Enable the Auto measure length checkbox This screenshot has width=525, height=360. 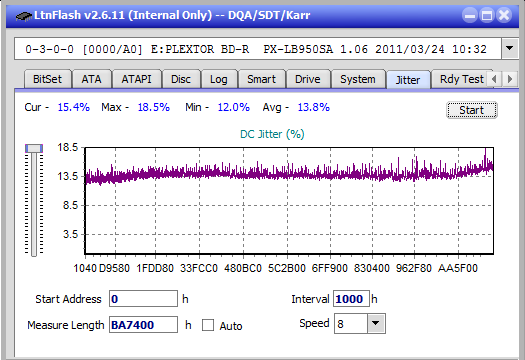pos(208,325)
